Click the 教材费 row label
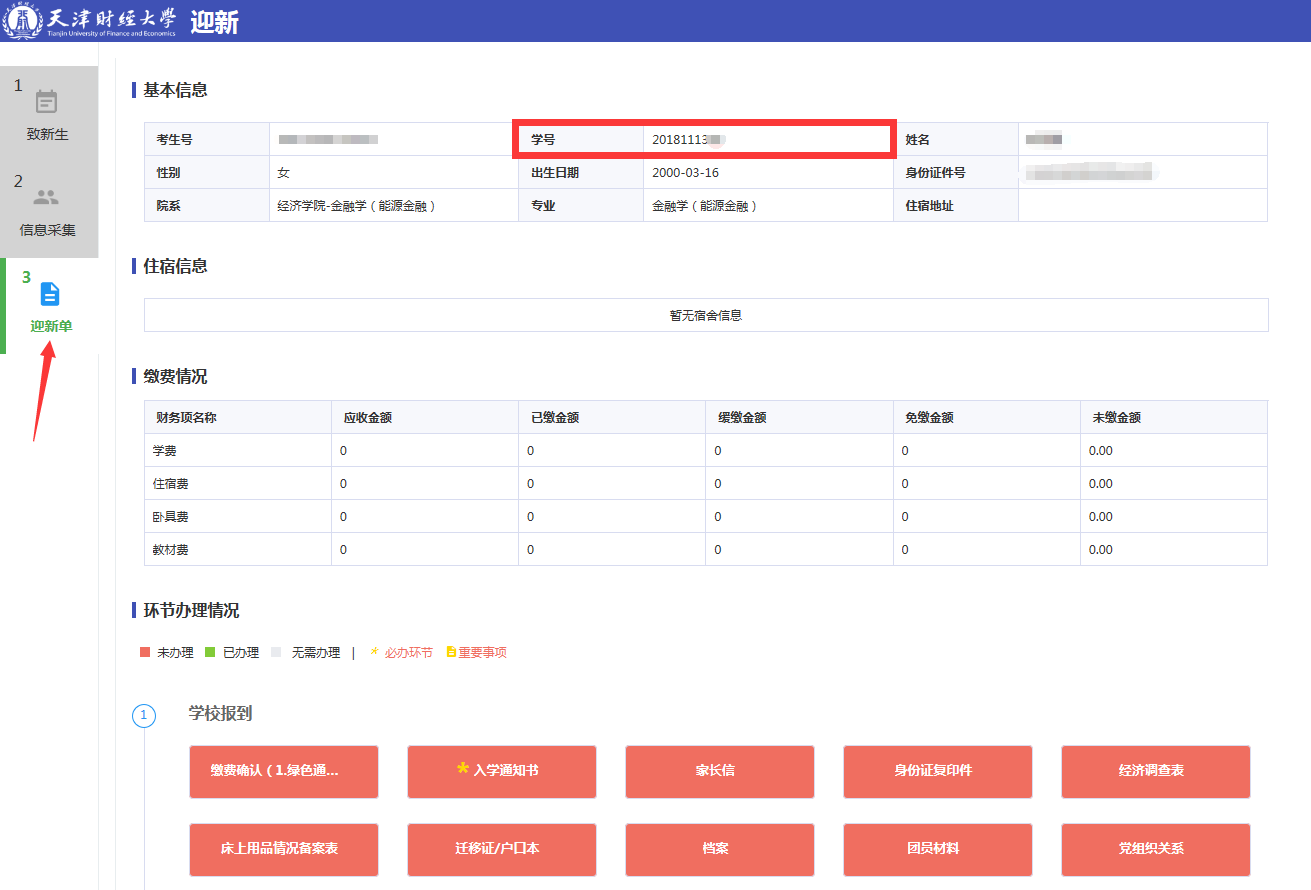Screen dimensions: 1311x890 [x=170, y=550]
